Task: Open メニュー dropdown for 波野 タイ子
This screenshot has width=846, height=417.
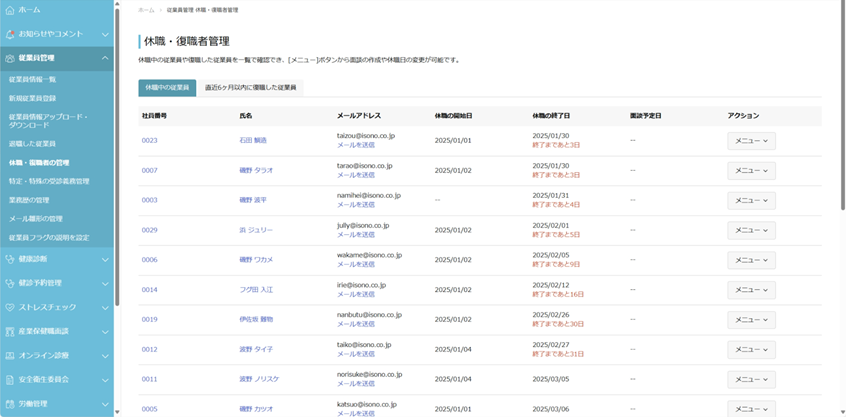Action: click(751, 350)
